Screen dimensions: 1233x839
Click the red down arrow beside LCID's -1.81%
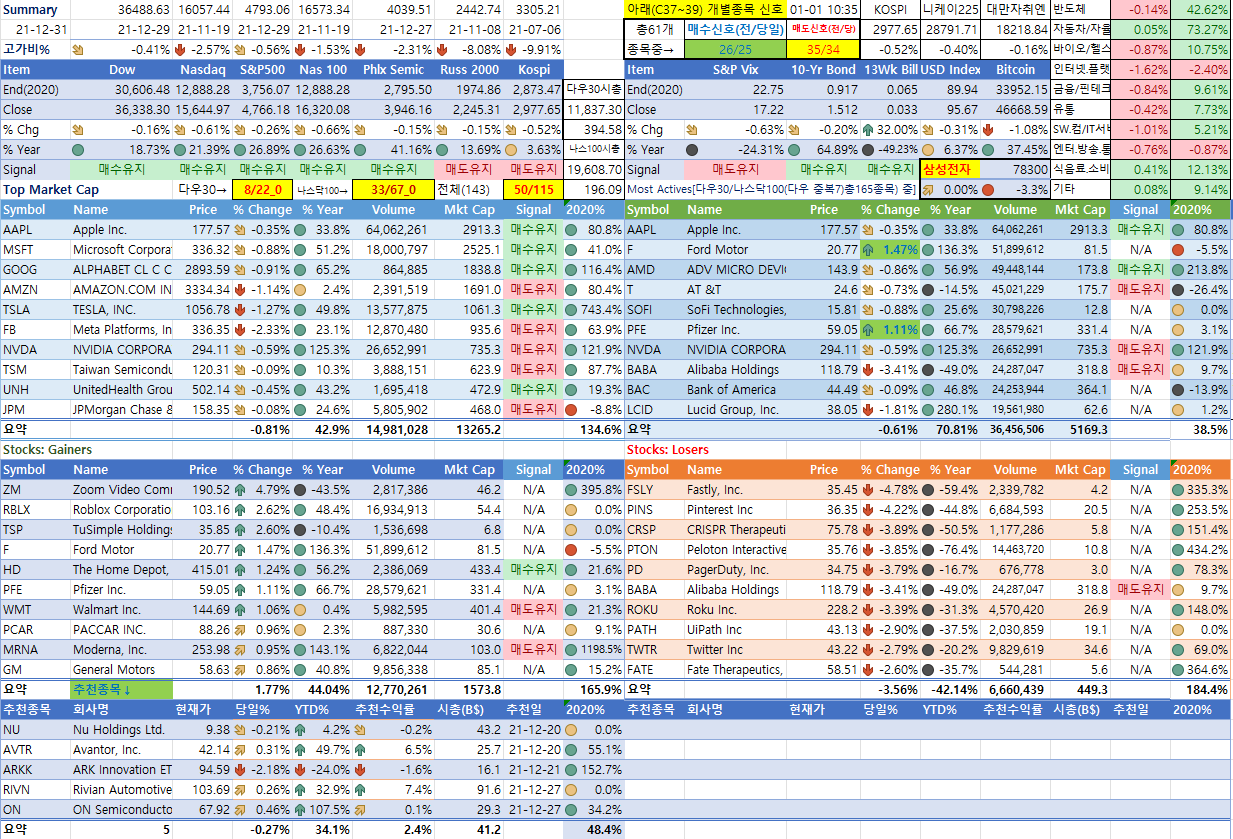tap(866, 409)
